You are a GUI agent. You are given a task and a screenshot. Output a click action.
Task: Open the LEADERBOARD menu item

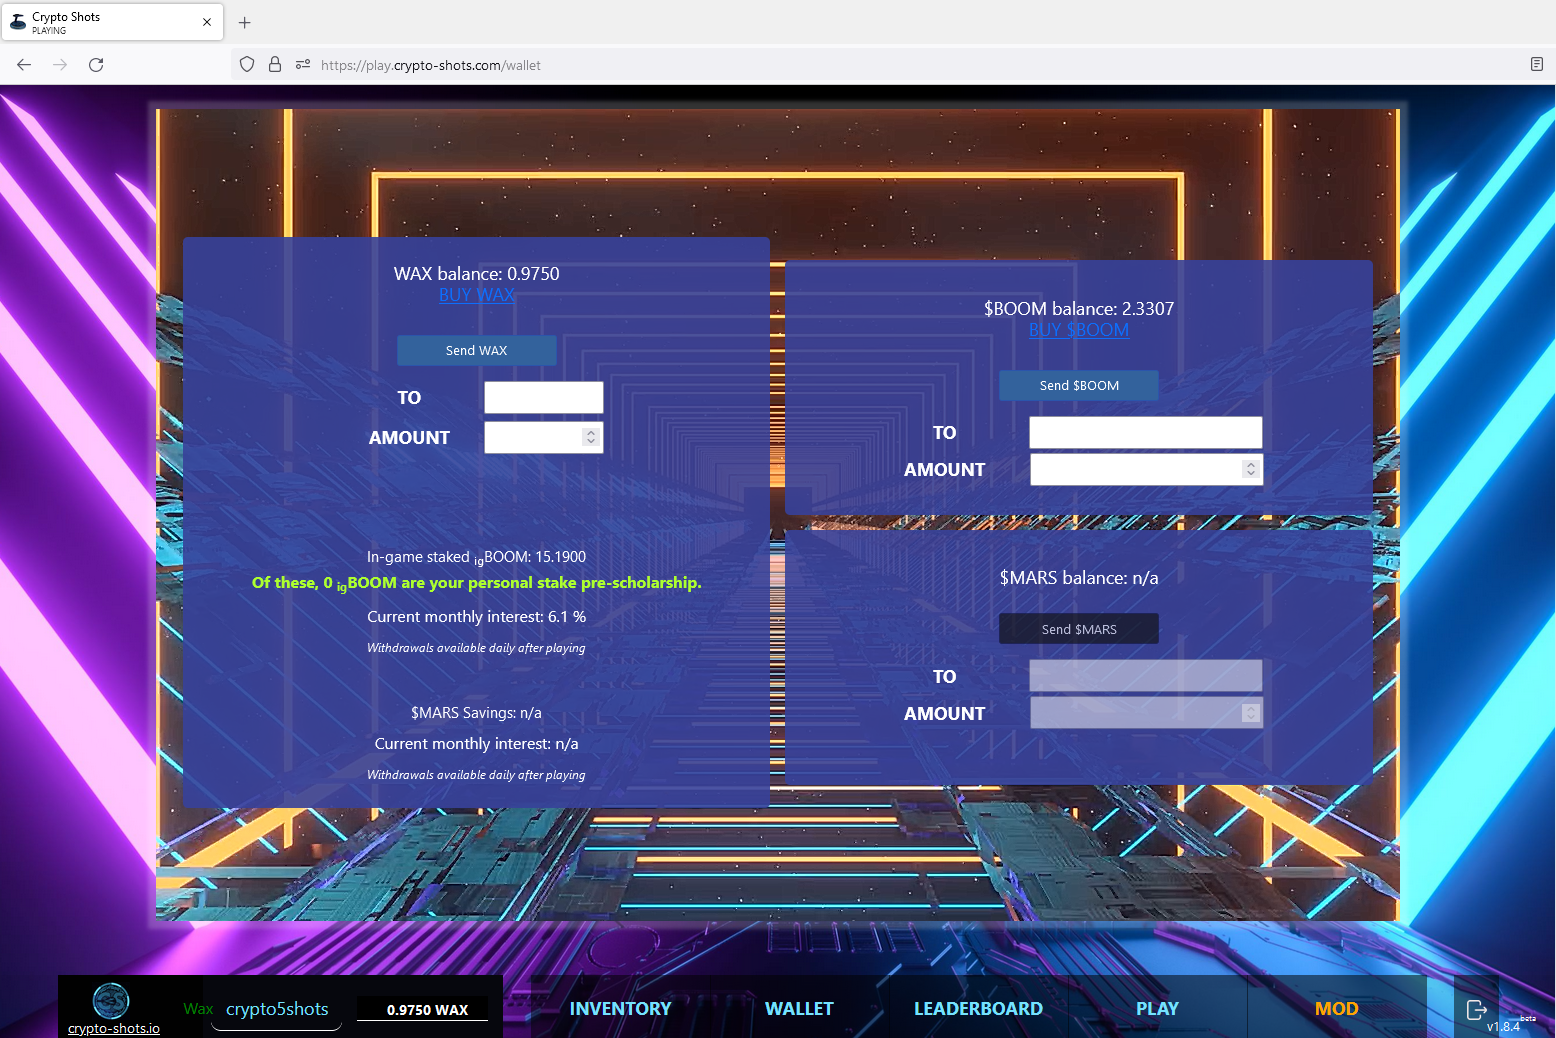click(x=978, y=1009)
